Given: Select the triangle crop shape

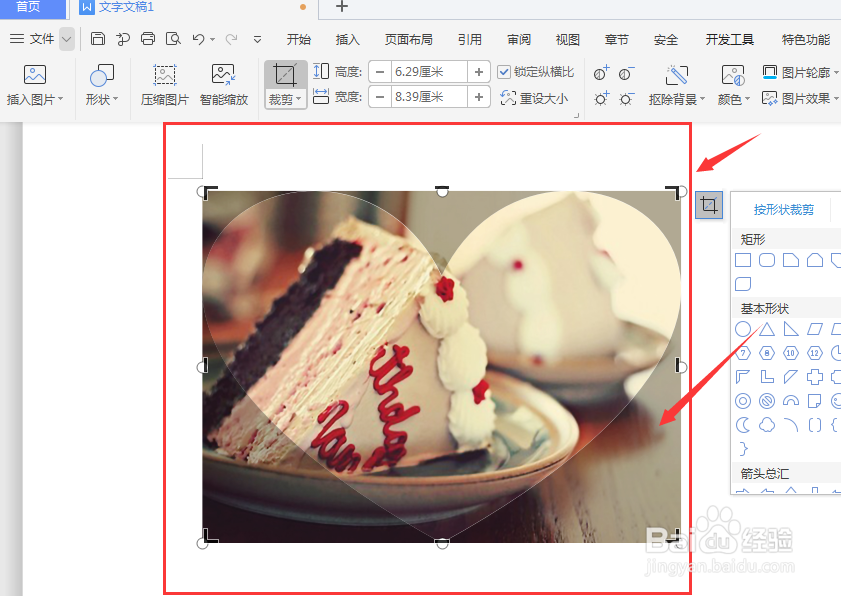Looking at the screenshot, I should [x=767, y=328].
